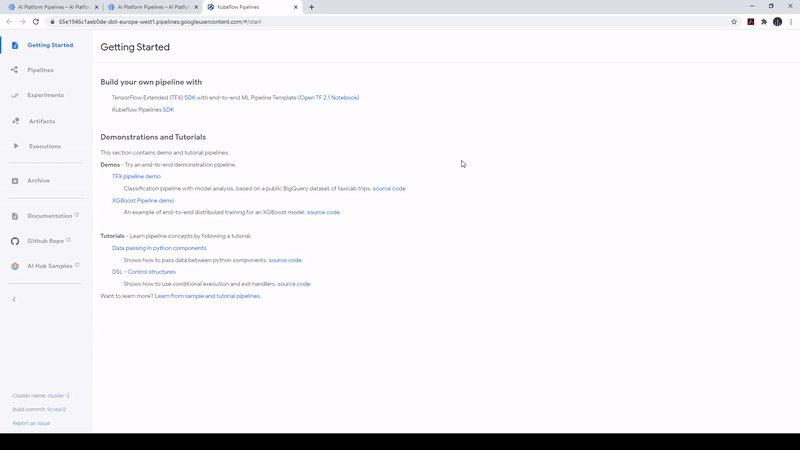The height and width of the screenshot is (450, 800).
Task: Minimize the Chrome window
Action: (x=752, y=6)
